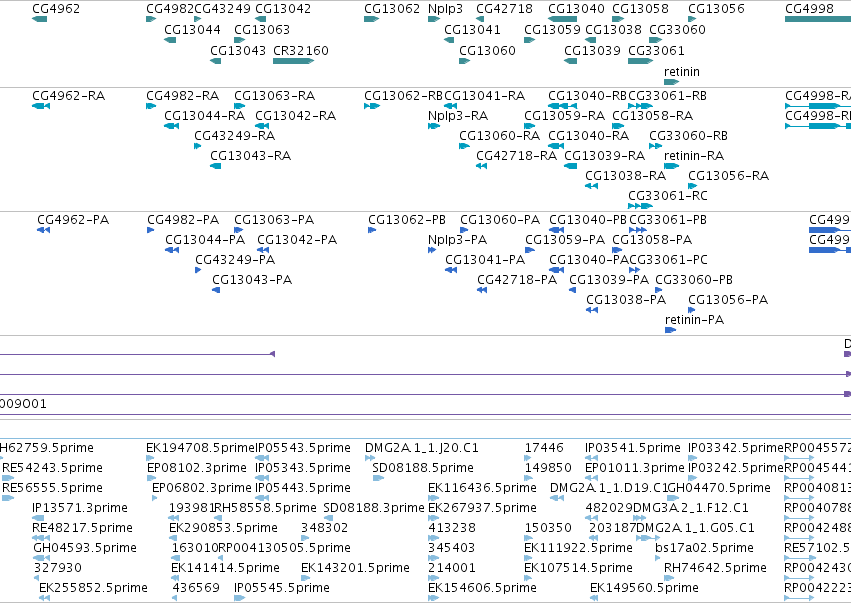Select the 17446 feature label
The height and width of the screenshot is (603, 851).
pyautogui.click(x=544, y=448)
